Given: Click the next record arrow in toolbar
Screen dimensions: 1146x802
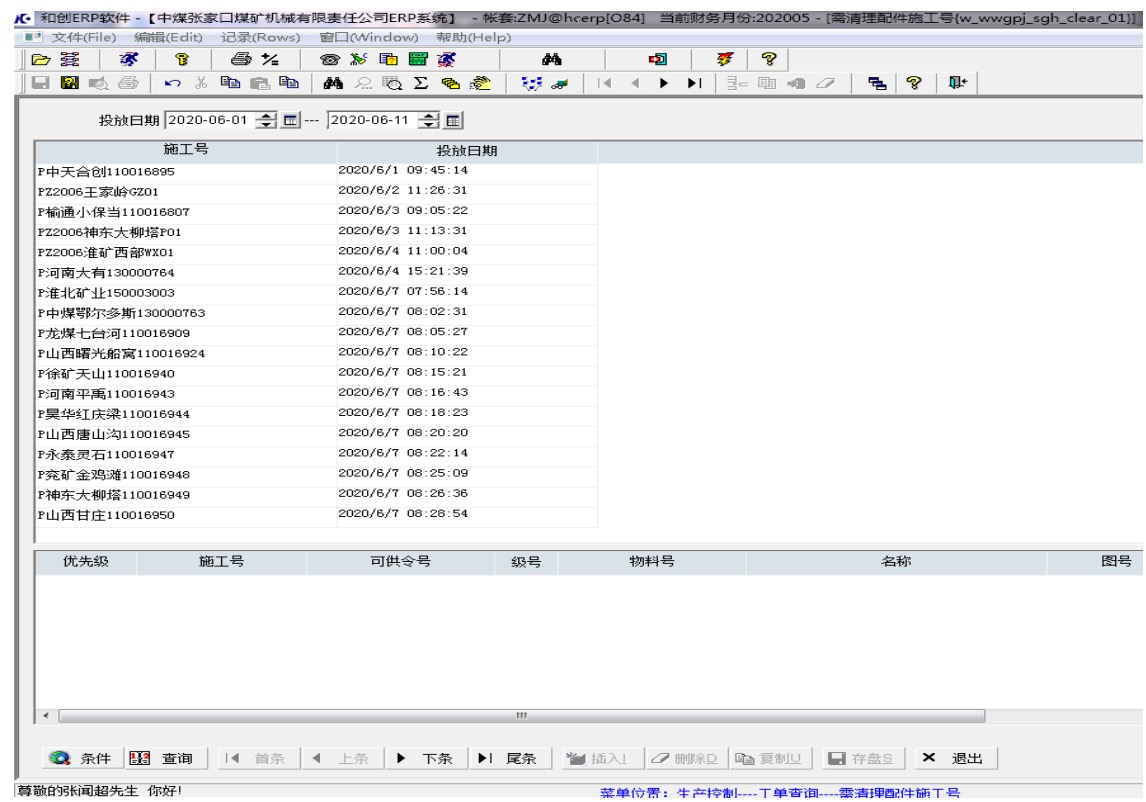Looking at the screenshot, I should (664, 83).
